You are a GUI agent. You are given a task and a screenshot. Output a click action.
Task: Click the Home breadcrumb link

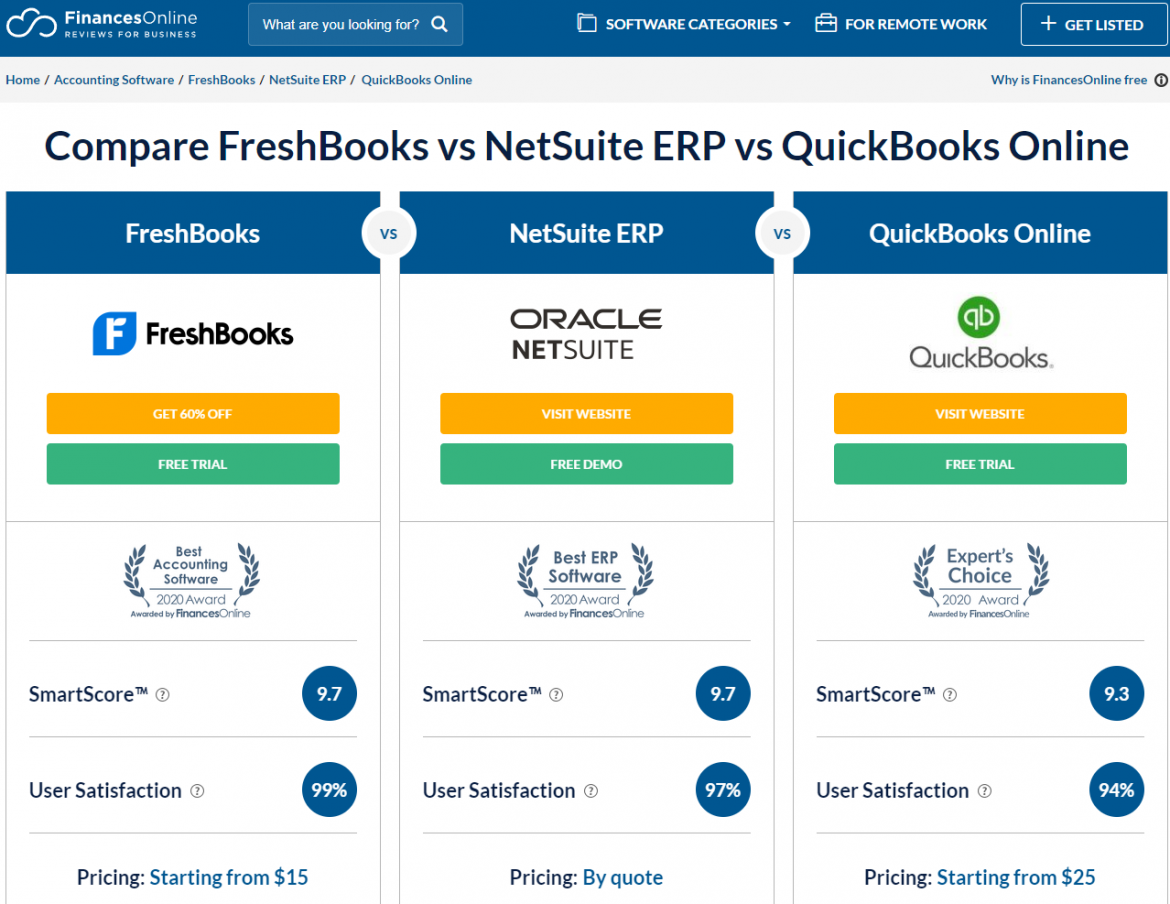coord(22,79)
